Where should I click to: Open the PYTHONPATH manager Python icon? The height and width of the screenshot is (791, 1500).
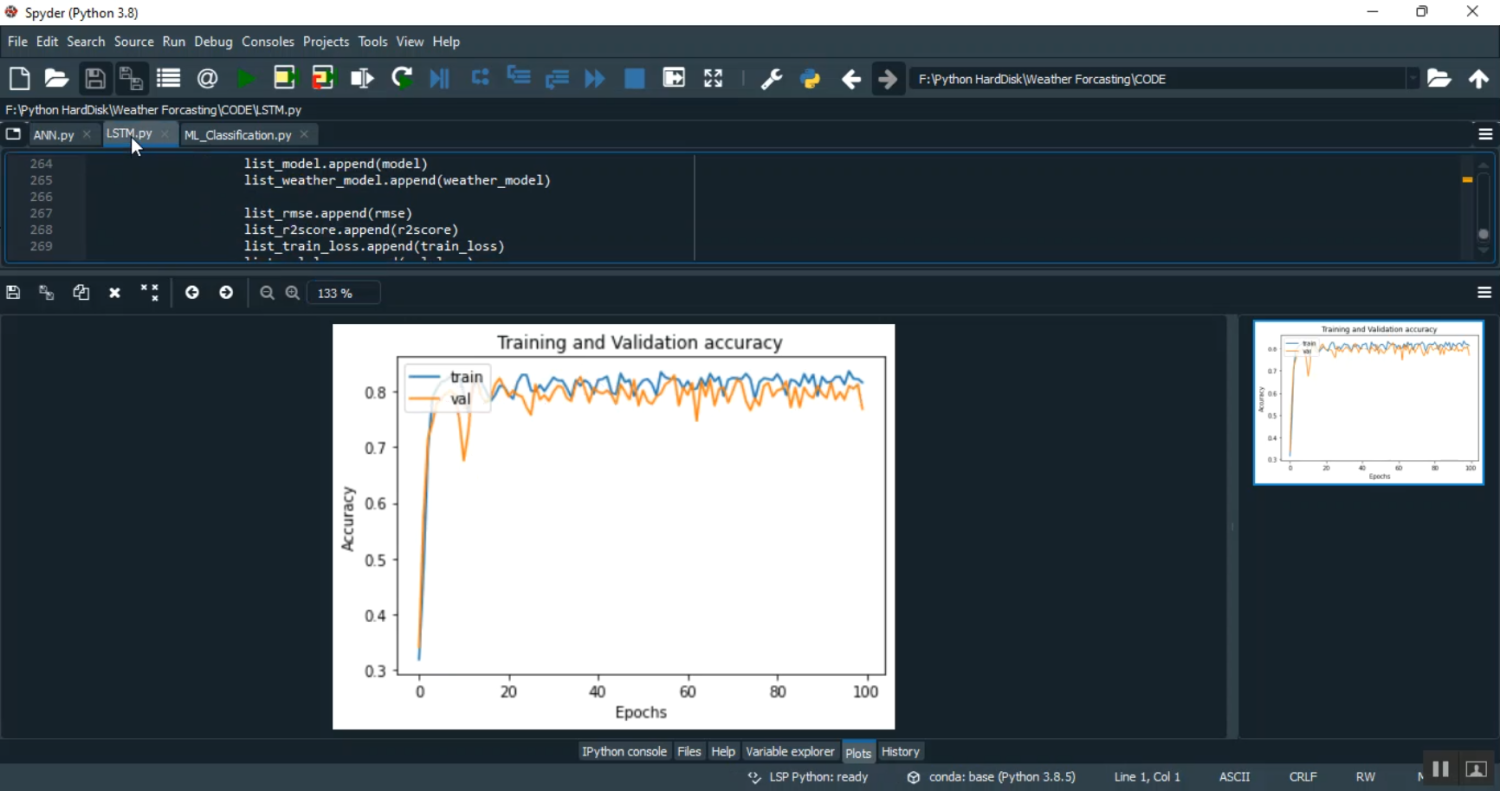click(810, 79)
